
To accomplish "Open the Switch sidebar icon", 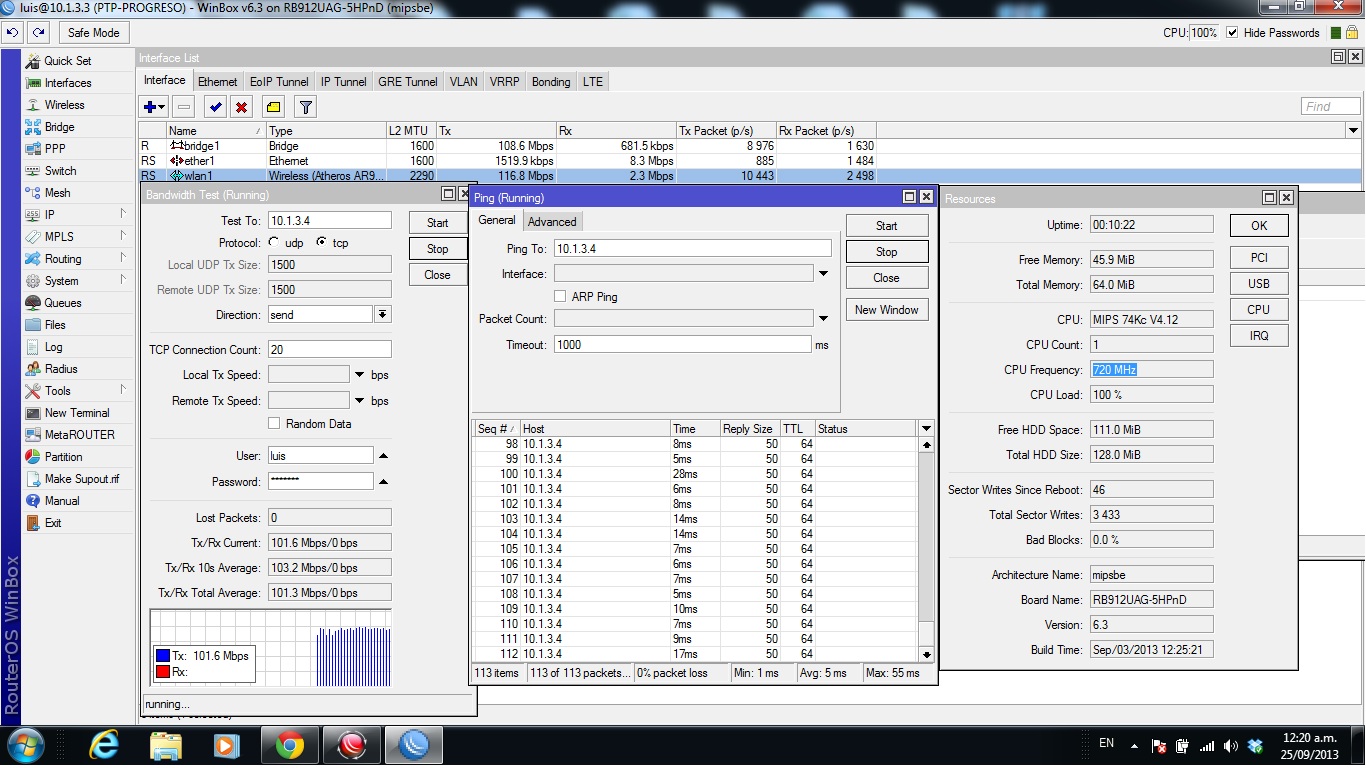I will [x=33, y=171].
